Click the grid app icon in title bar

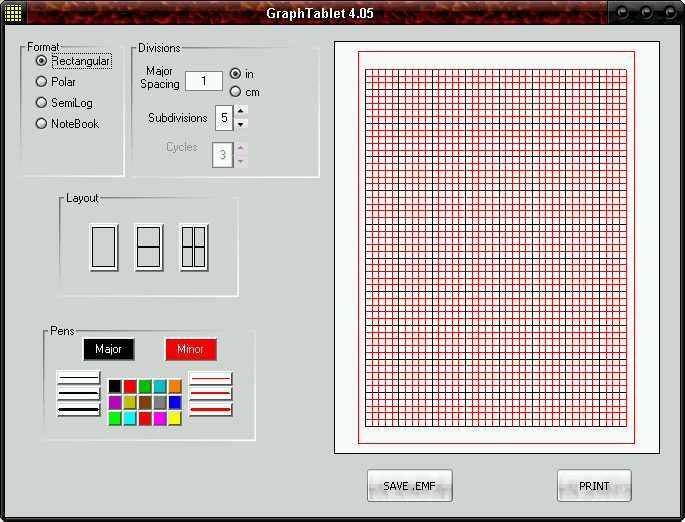point(13,13)
